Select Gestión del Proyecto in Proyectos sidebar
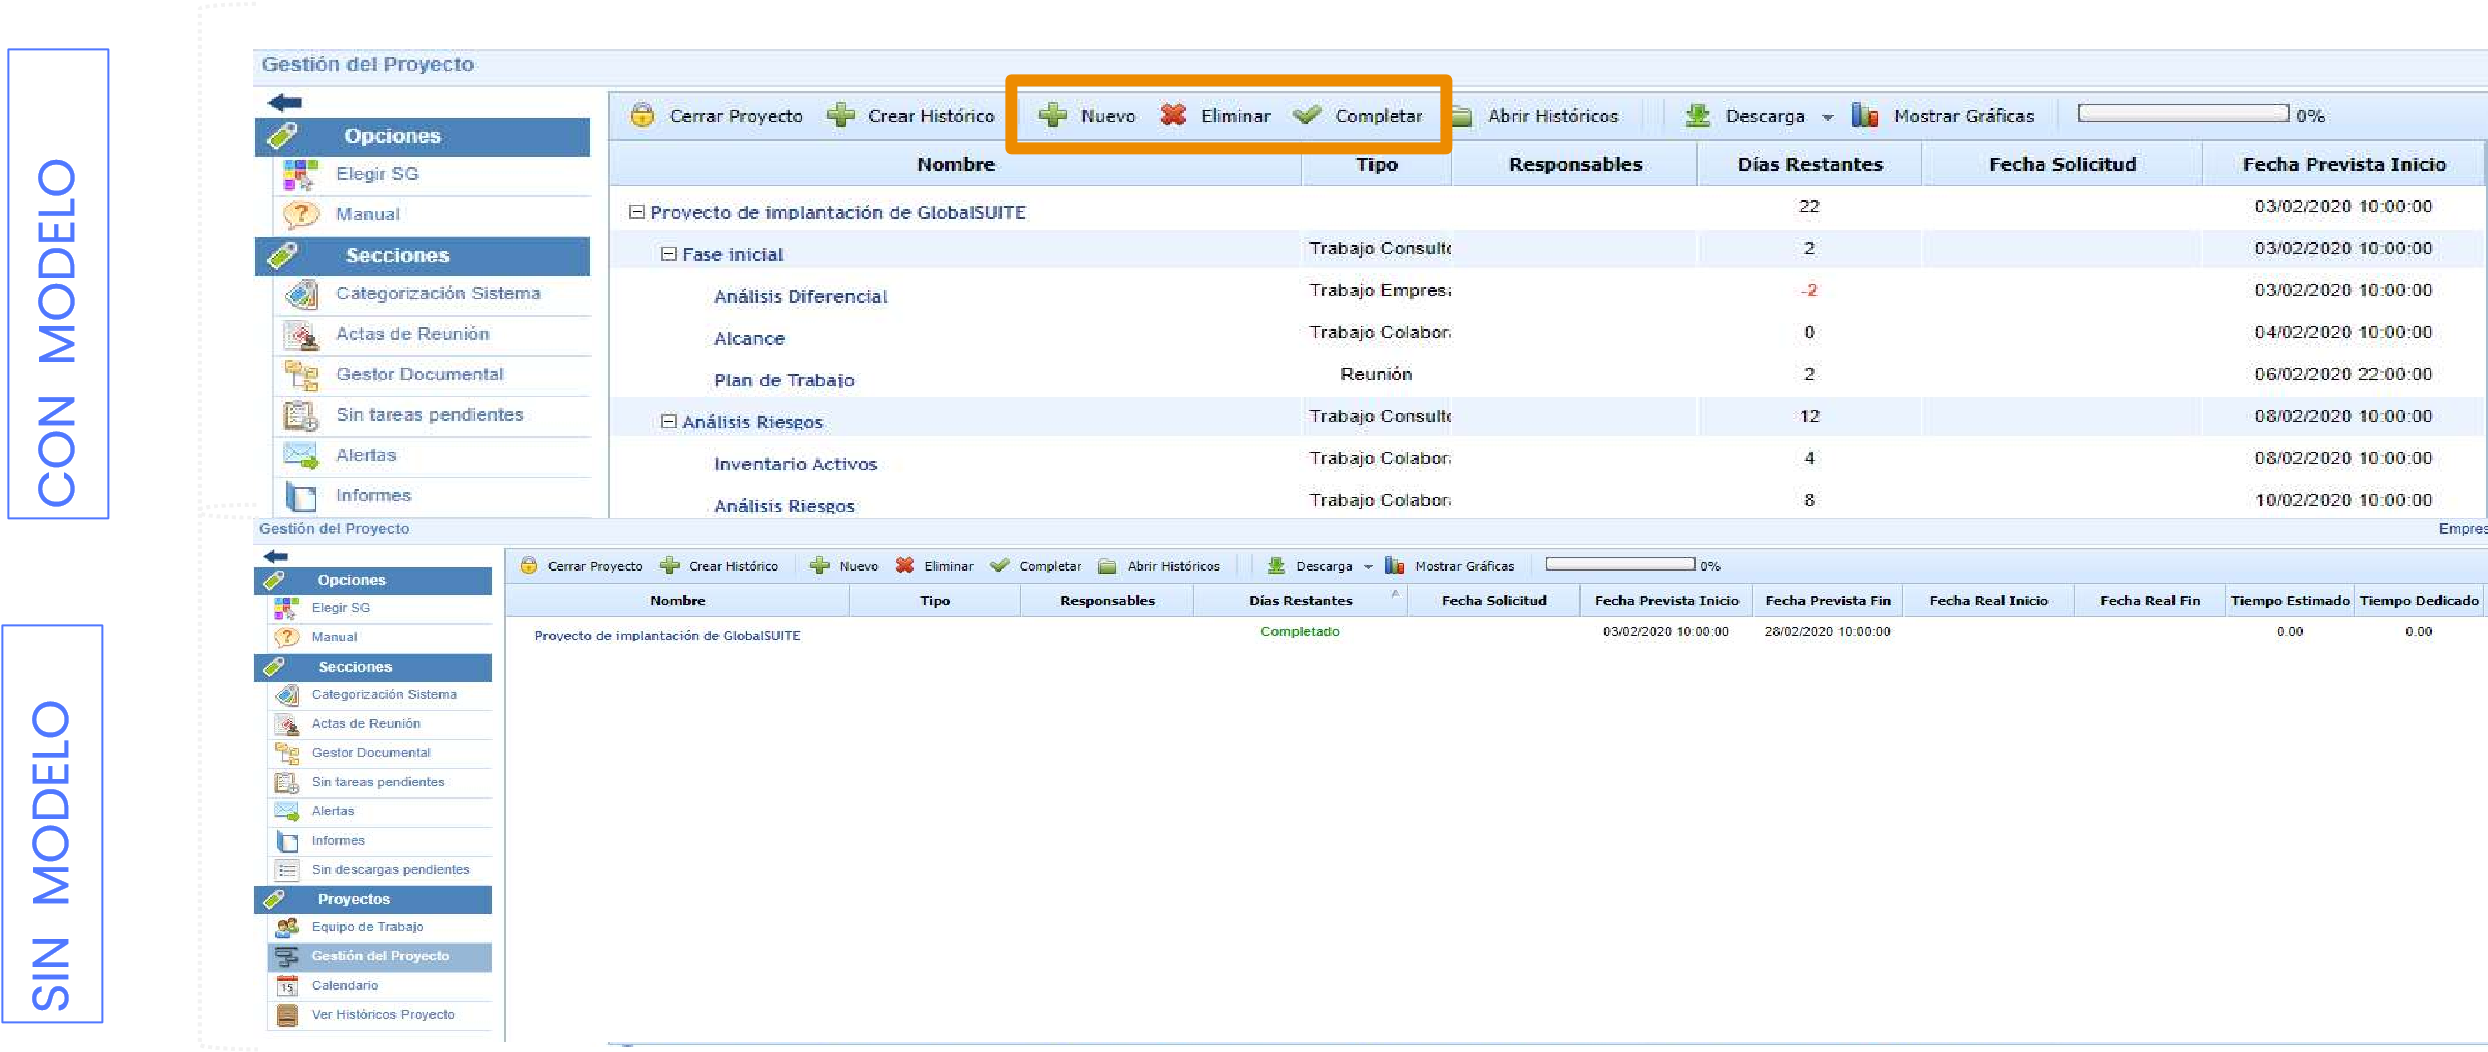Image resolution: width=2488 pixels, height=1052 pixels. coord(380,956)
